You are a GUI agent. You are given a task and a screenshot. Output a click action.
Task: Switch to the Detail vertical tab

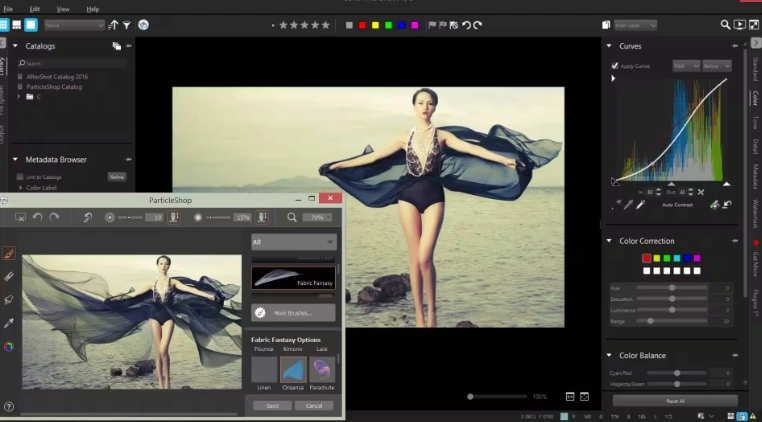[x=755, y=147]
